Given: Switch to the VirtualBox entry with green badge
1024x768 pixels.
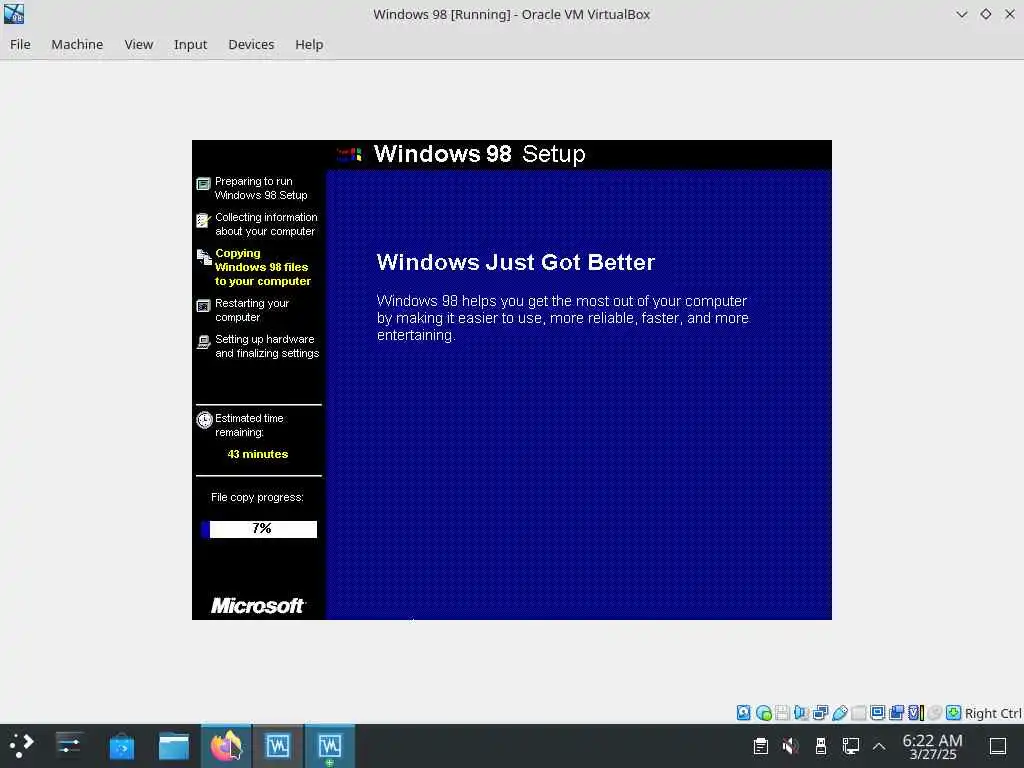Looking at the screenshot, I should coord(330,746).
